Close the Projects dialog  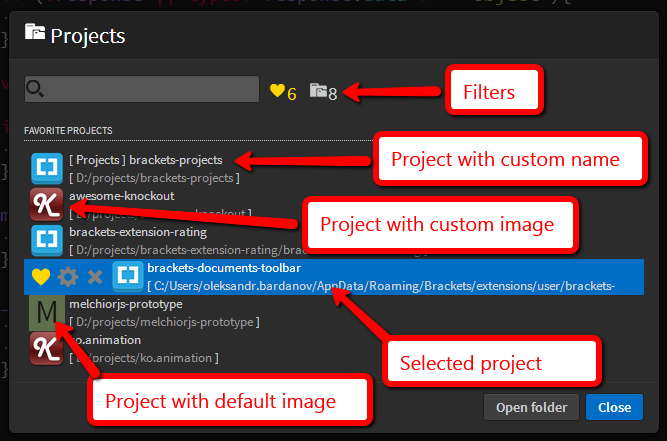tap(614, 407)
